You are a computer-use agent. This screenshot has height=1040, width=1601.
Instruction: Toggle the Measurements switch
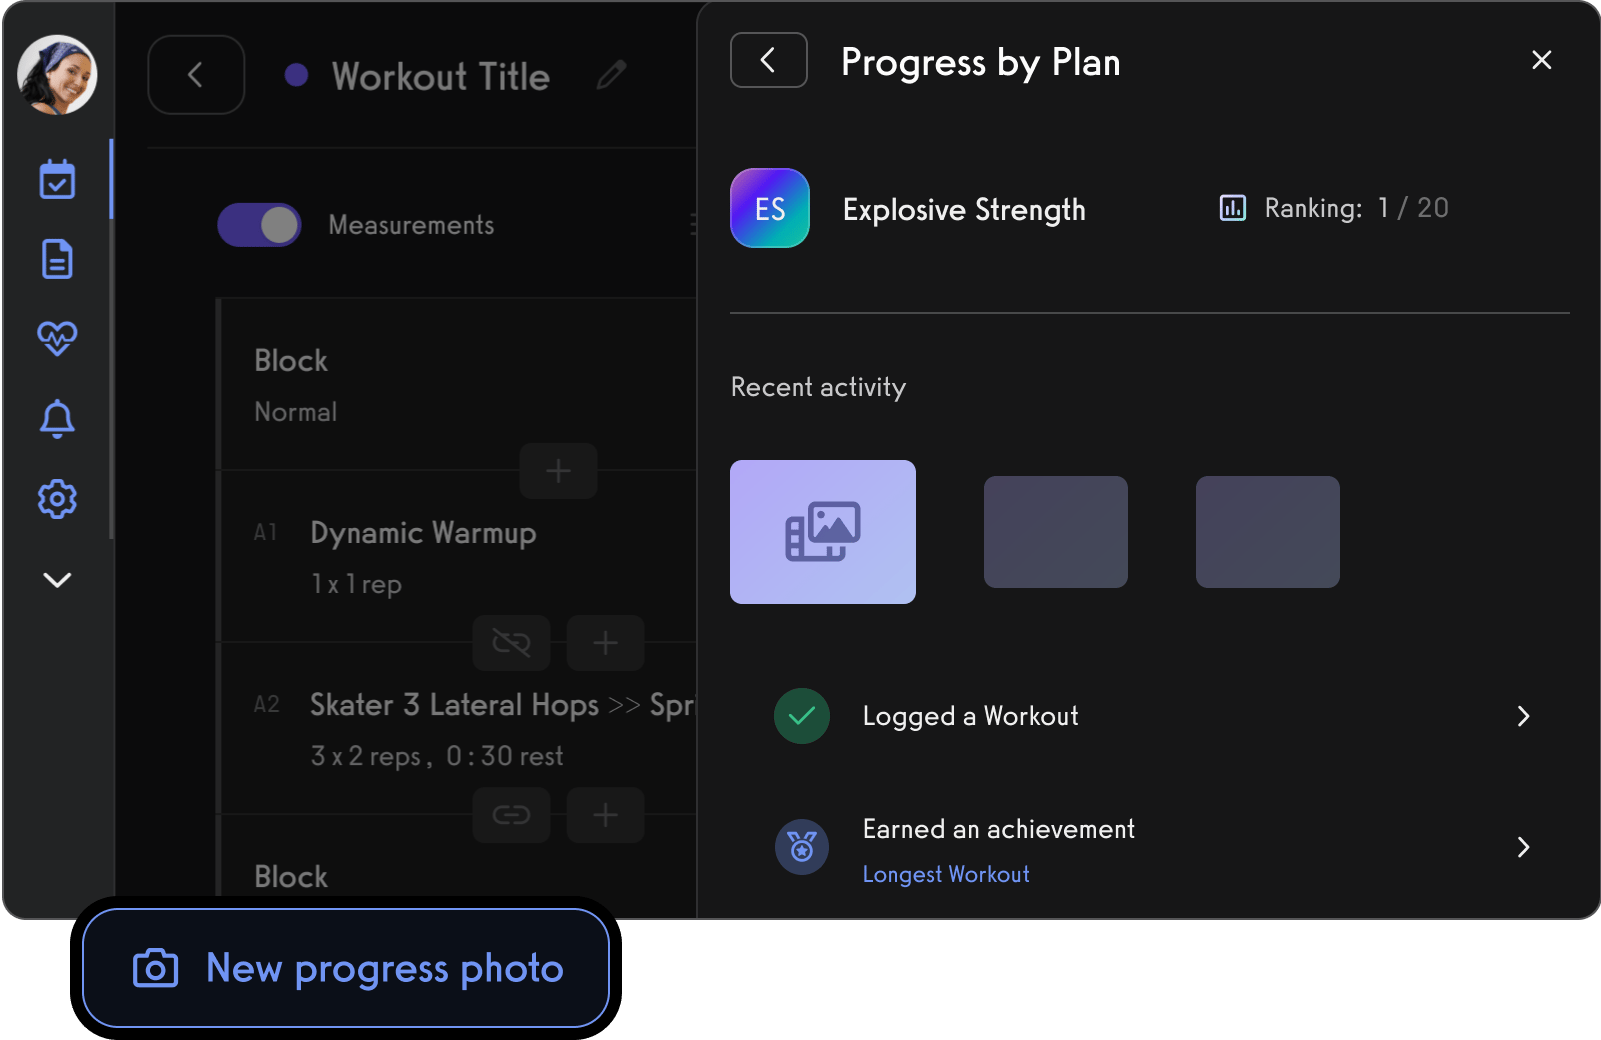coord(259,225)
